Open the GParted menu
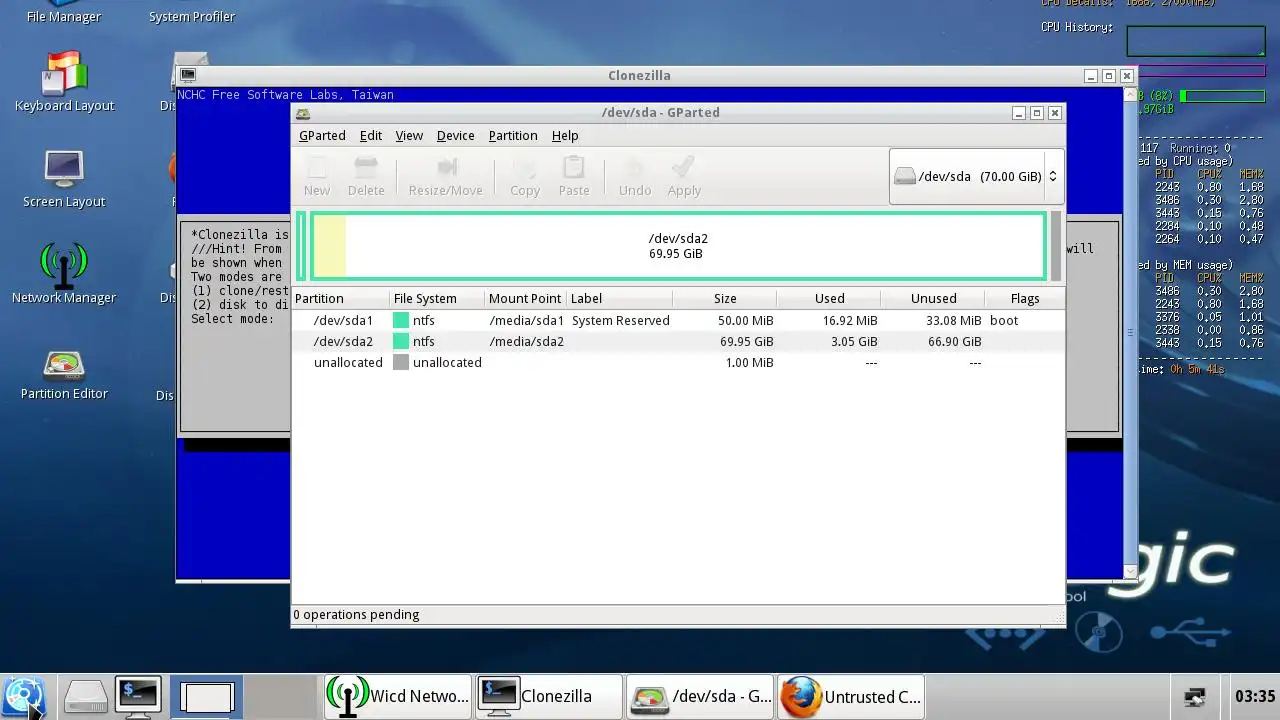Image resolution: width=1280 pixels, height=720 pixels. tap(322, 135)
